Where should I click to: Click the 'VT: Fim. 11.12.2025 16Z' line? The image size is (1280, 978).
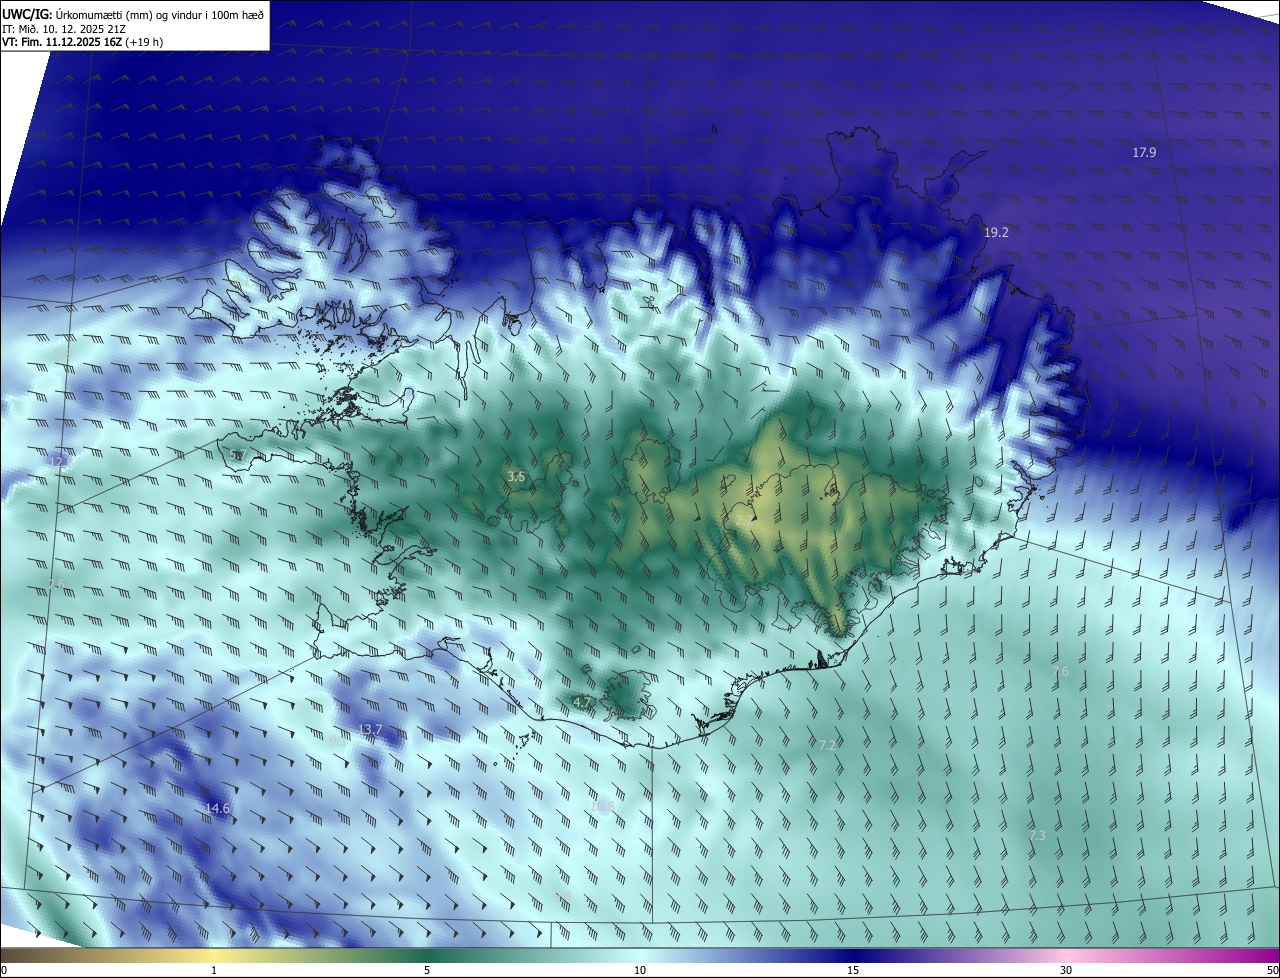pyautogui.click(x=82, y=42)
